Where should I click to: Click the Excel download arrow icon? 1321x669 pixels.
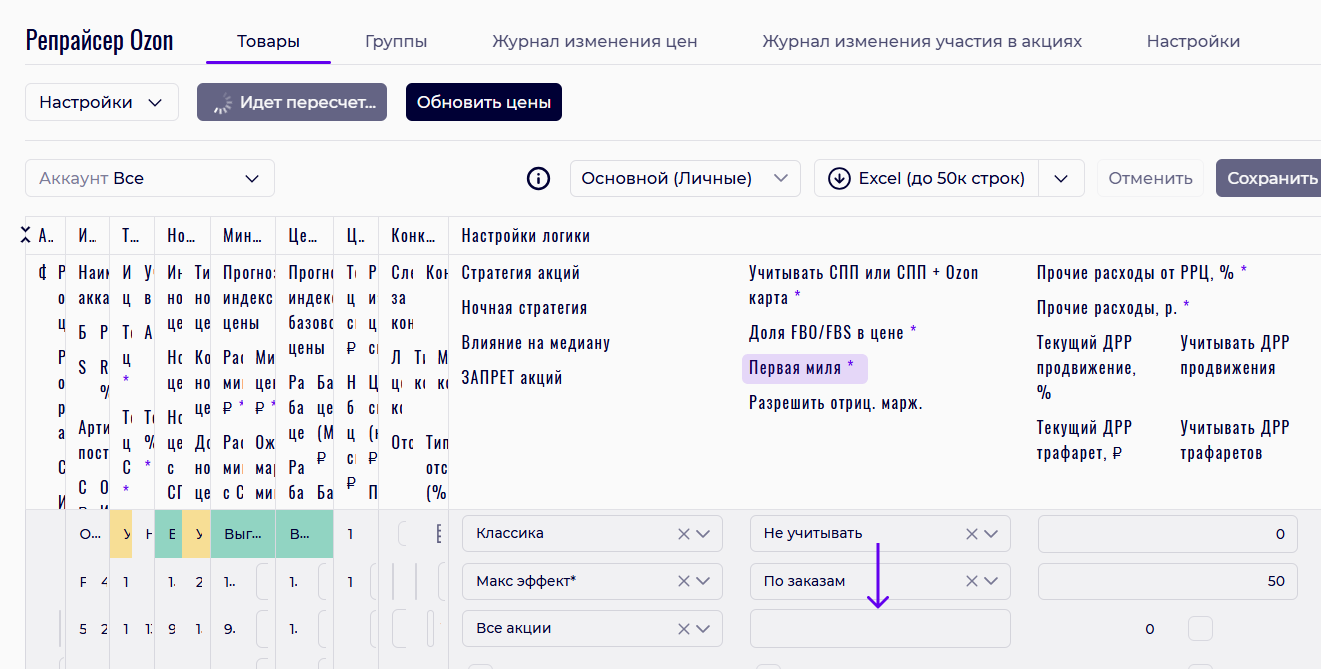839,179
